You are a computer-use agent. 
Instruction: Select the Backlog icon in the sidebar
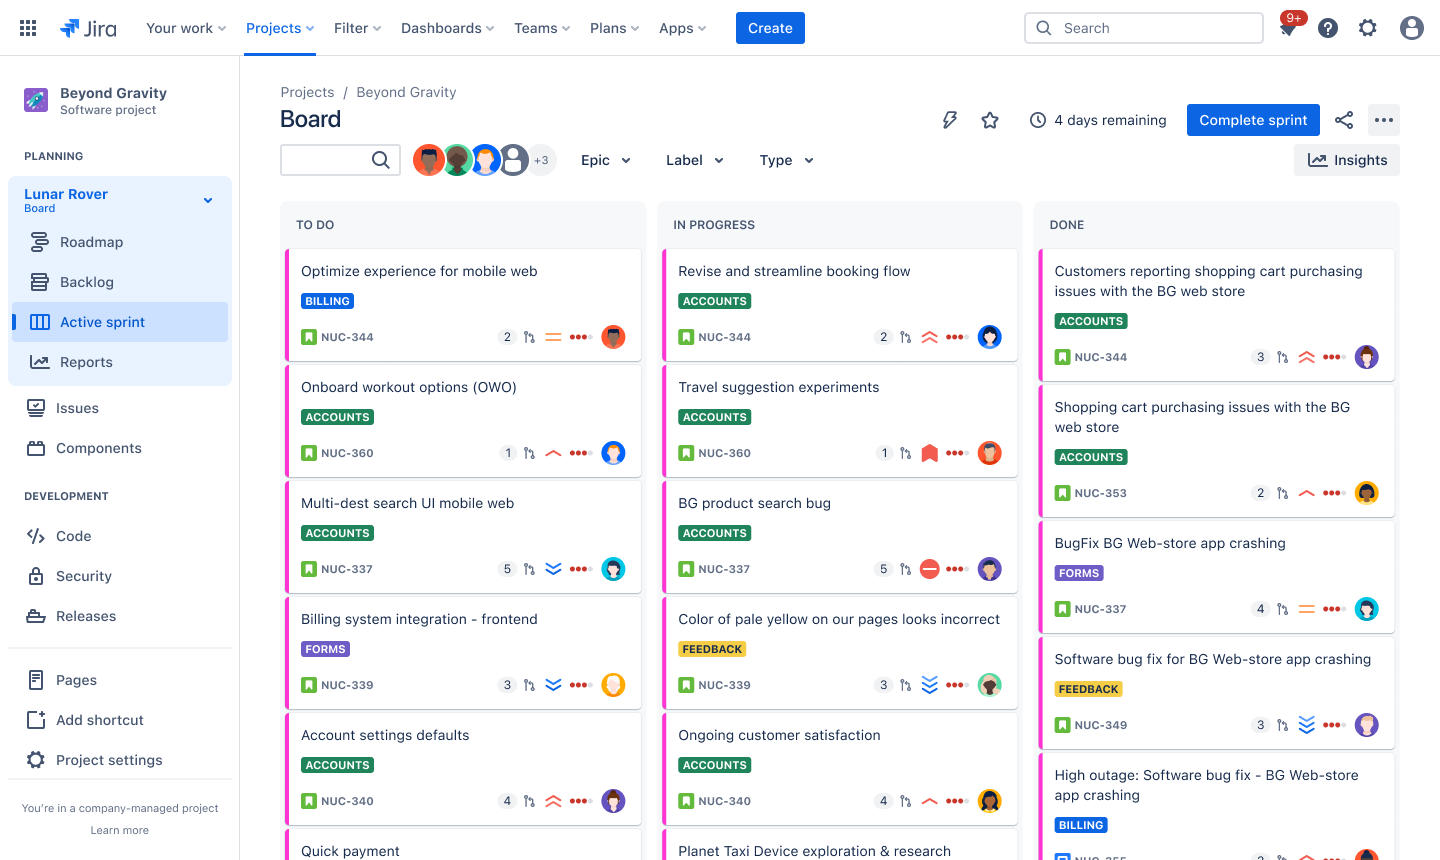(x=40, y=282)
